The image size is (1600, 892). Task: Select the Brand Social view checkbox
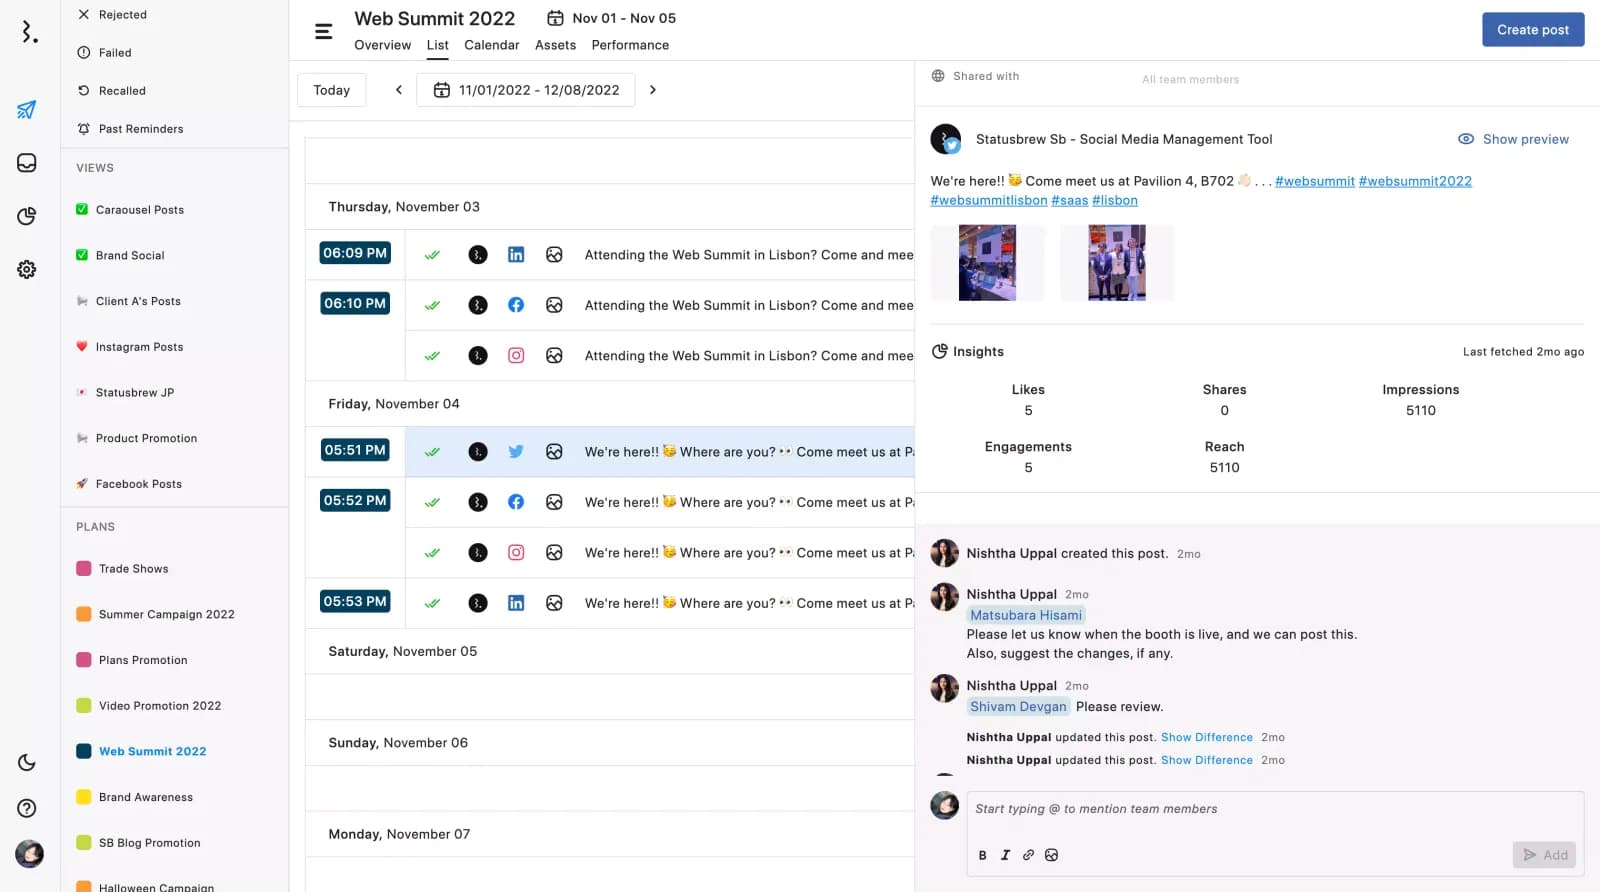[x=82, y=255]
